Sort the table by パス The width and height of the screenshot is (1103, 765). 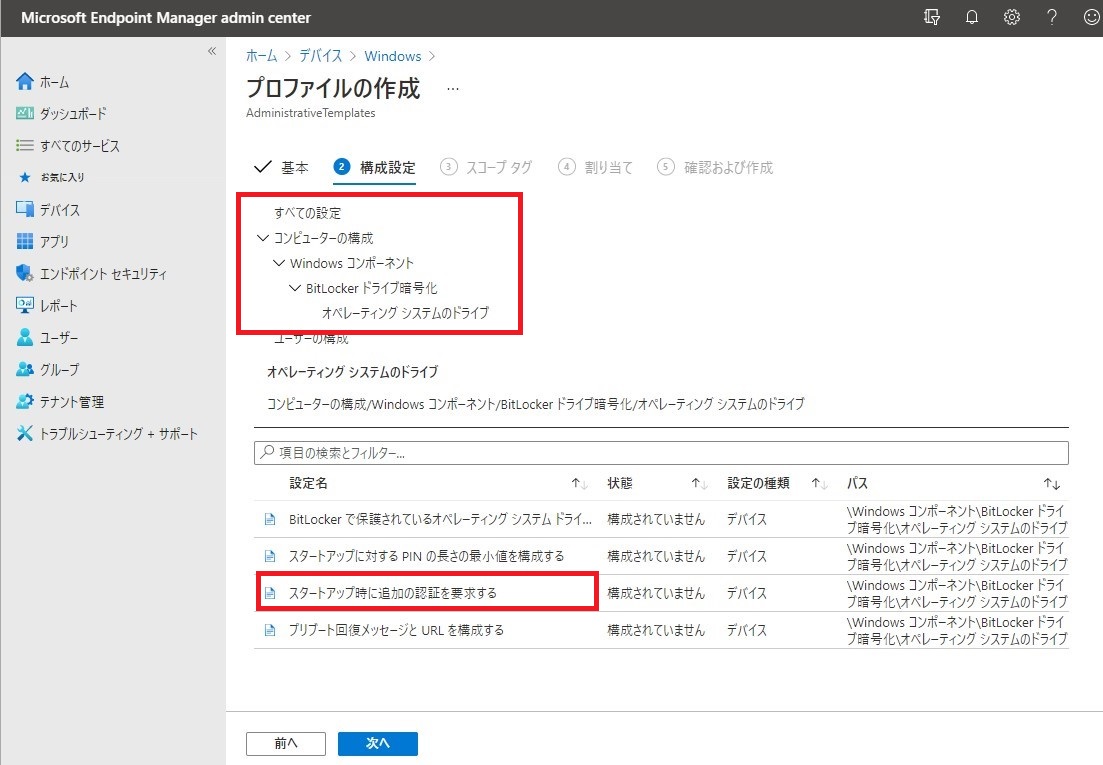1052,484
